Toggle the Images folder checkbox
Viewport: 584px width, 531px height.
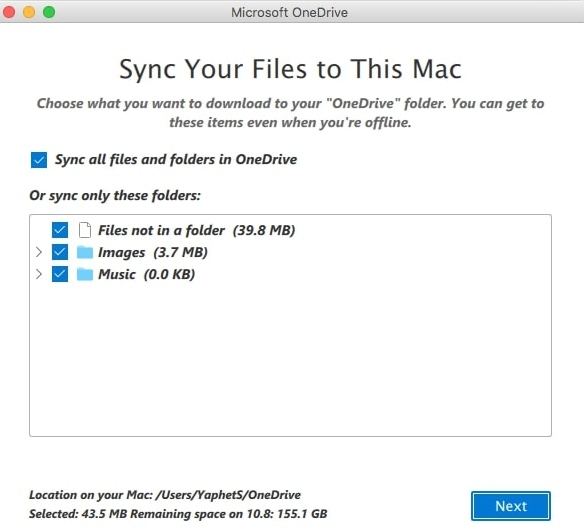[60, 252]
